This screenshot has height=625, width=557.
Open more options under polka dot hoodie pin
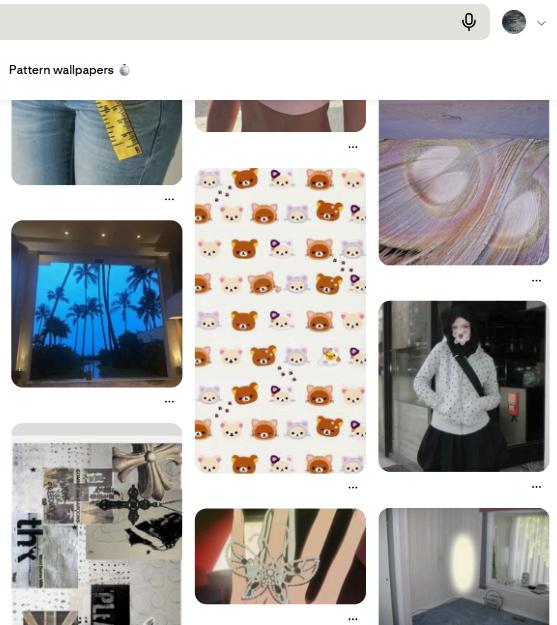[x=536, y=487]
